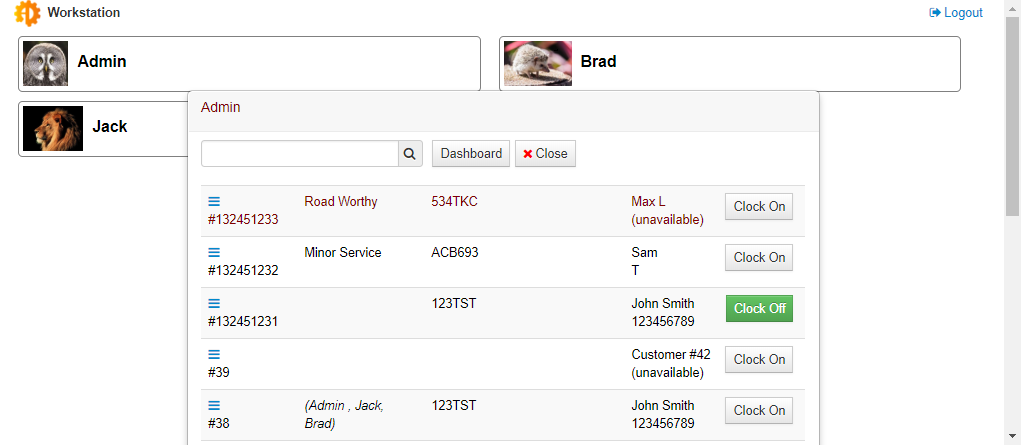1021x445 pixels.
Task: Toggle Clock Off for John Smith 123TST job
Action: [759, 308]
